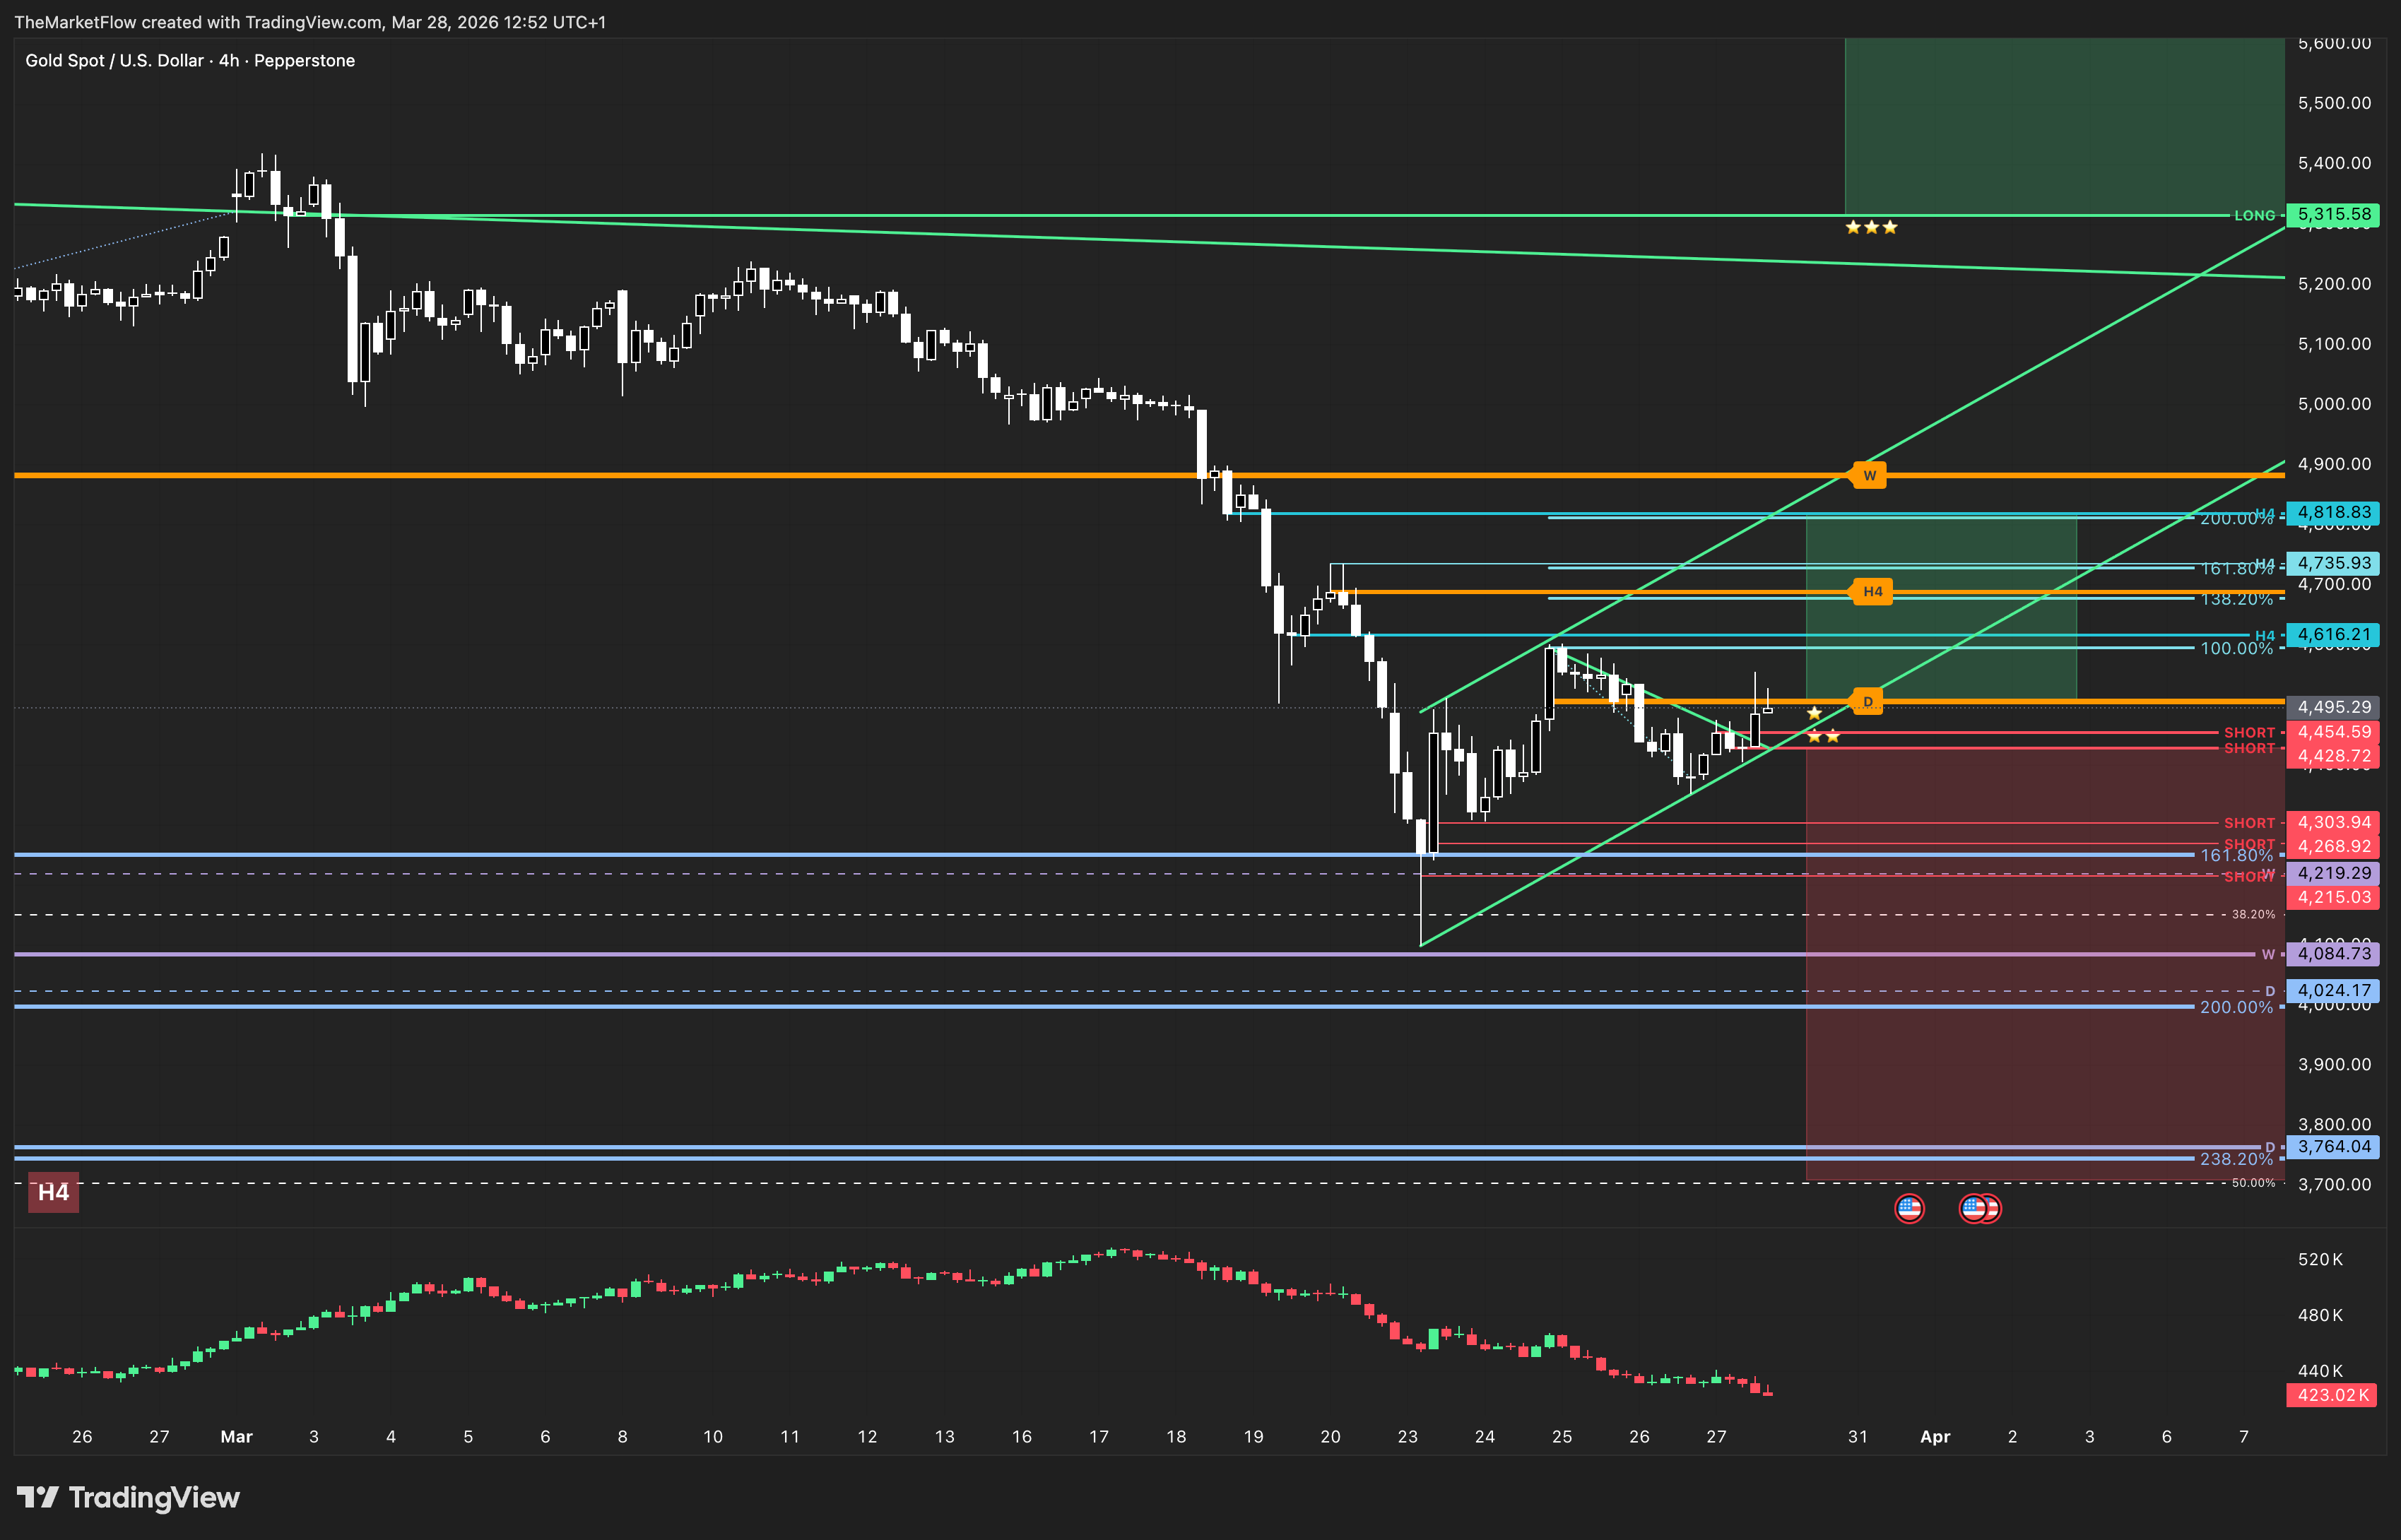This screenshot has height=1540, width=2401.
Task: Select the 4,818.83 H4 price tag
Action: coord(2333,512)
